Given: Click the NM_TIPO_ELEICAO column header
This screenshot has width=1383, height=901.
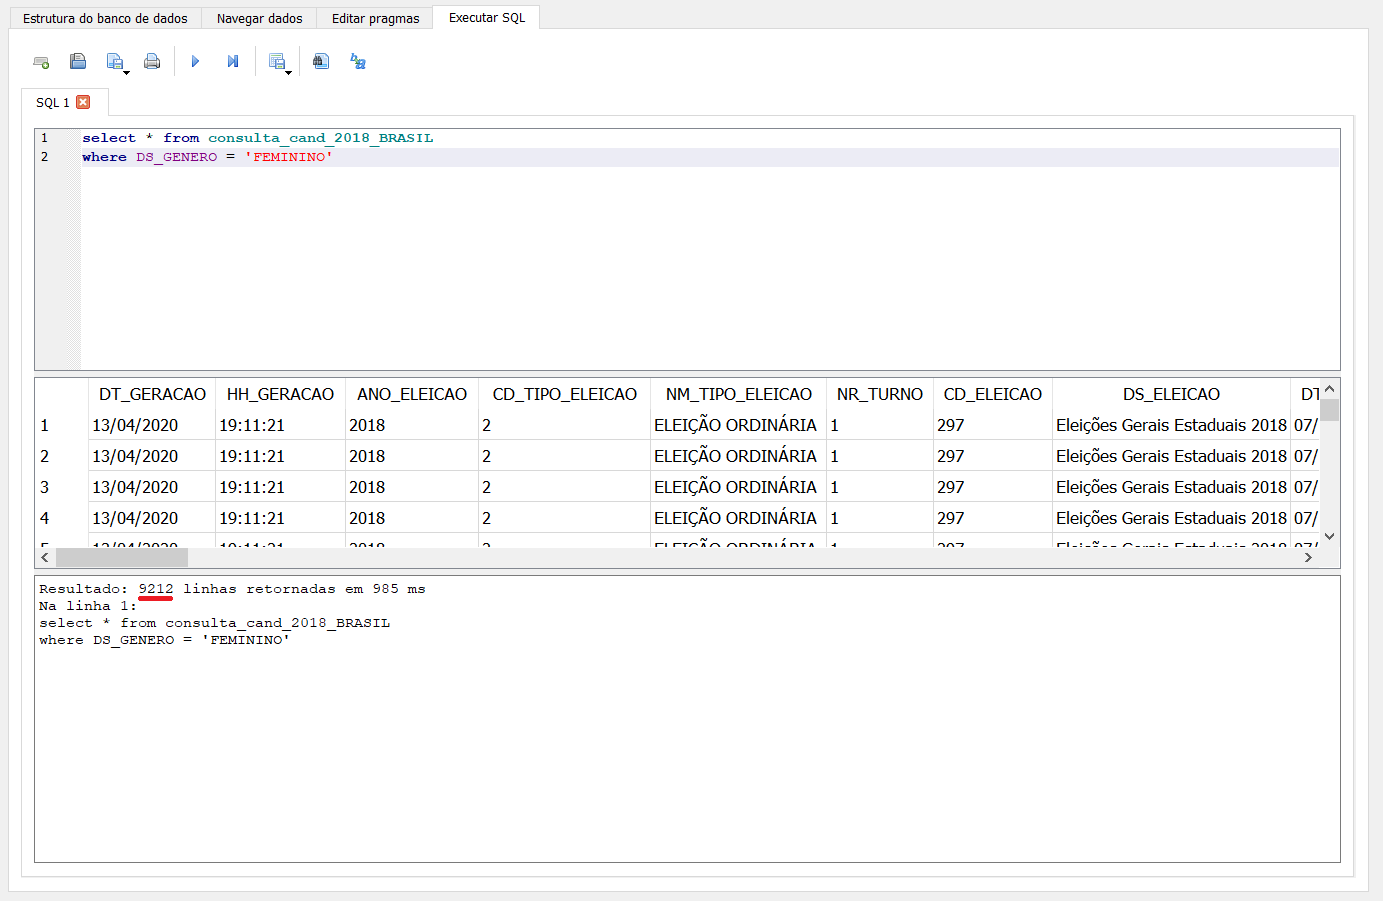Looking at the screenshot, I should [738, 394].
